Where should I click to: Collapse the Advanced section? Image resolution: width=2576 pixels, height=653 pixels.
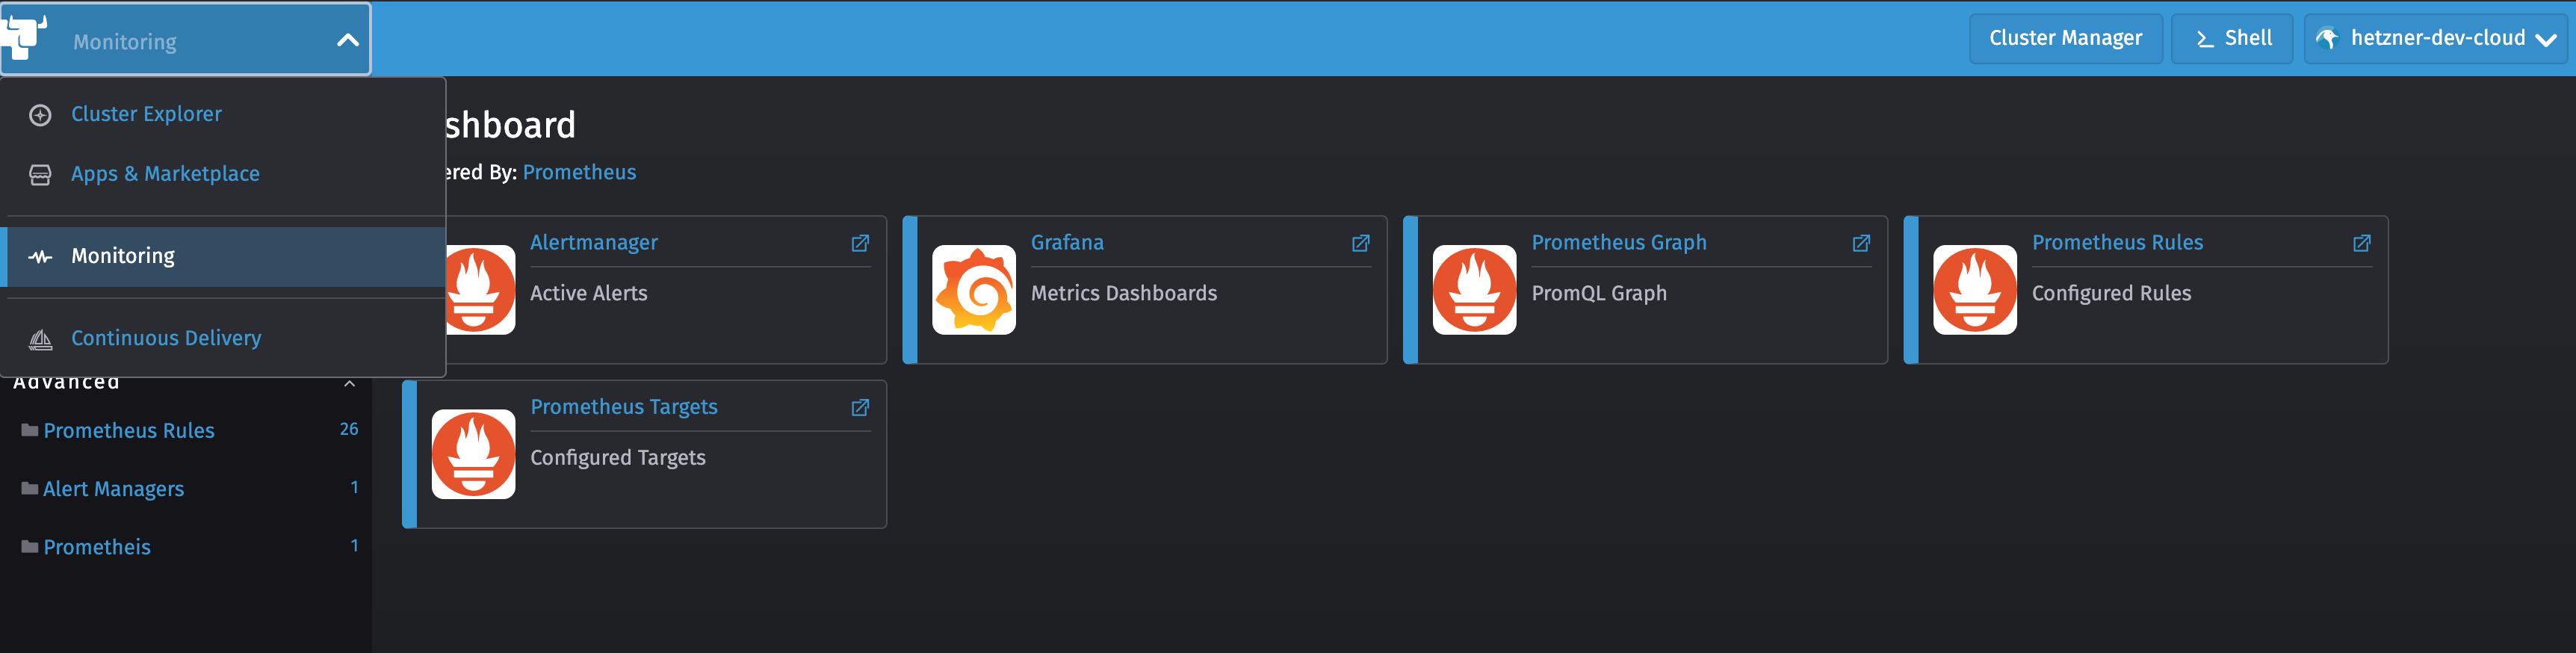[x=349, y=381]
